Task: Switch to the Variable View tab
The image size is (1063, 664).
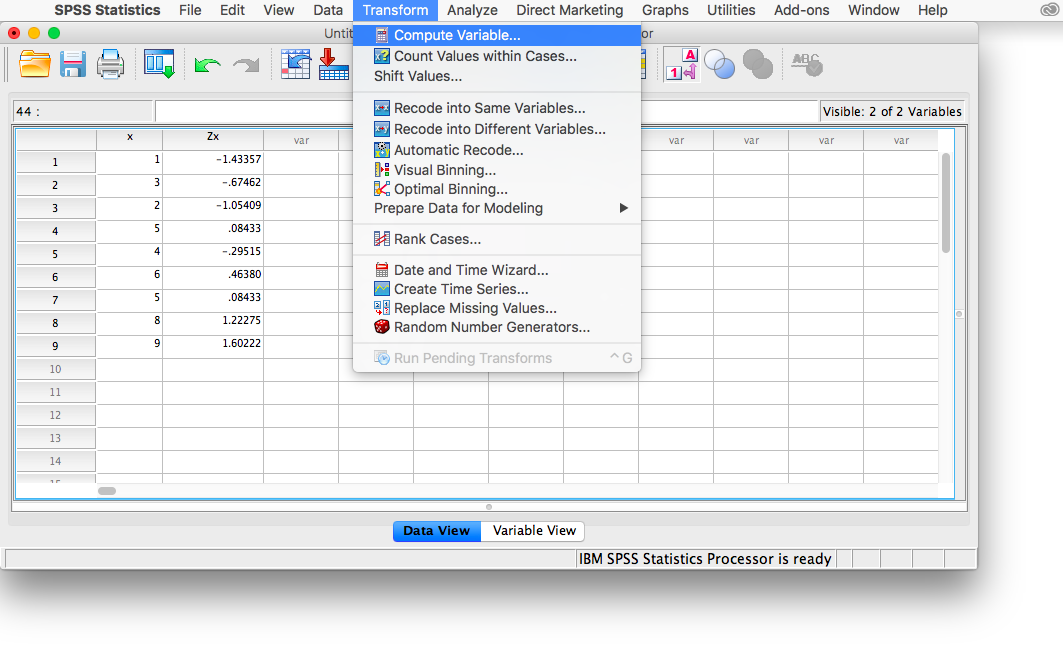Action: pyautogui.click(x=534, y=531)
